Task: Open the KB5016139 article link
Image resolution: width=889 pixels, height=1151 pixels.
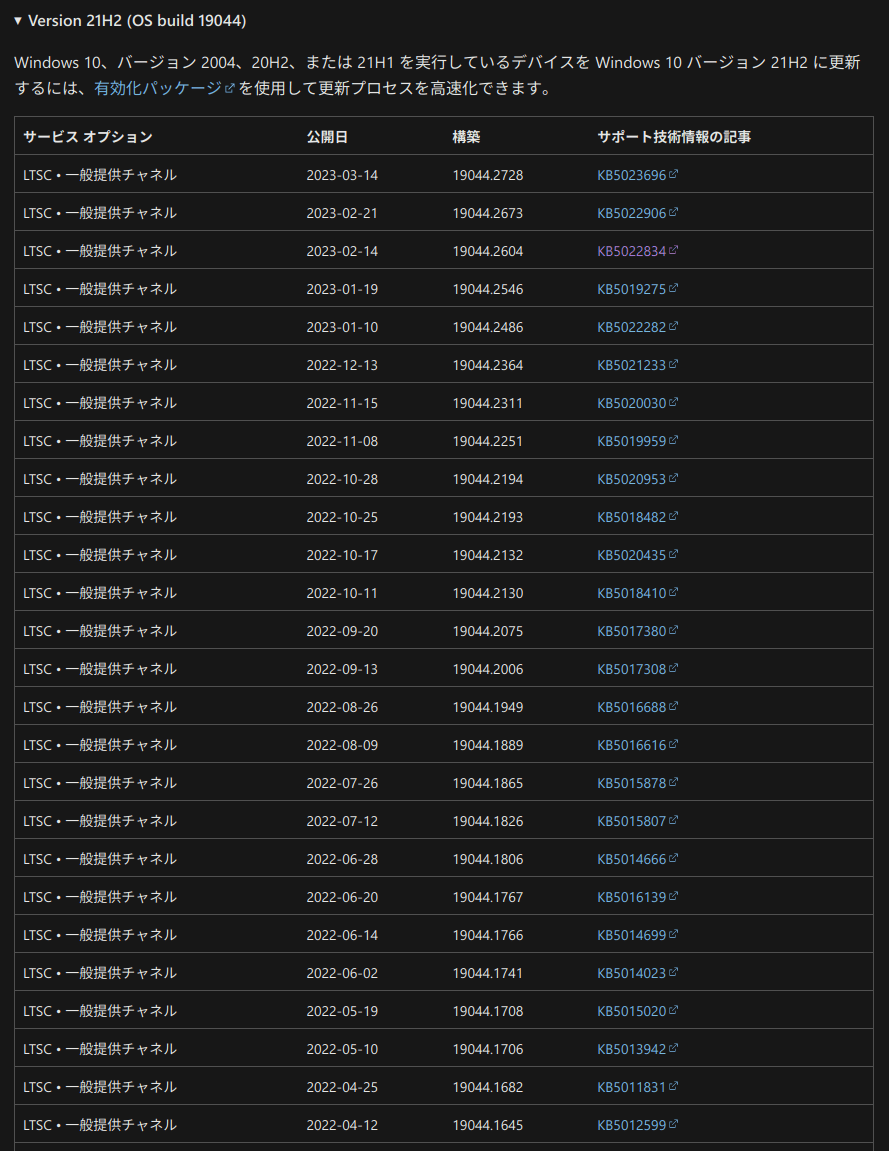Action: click(631, 897)
